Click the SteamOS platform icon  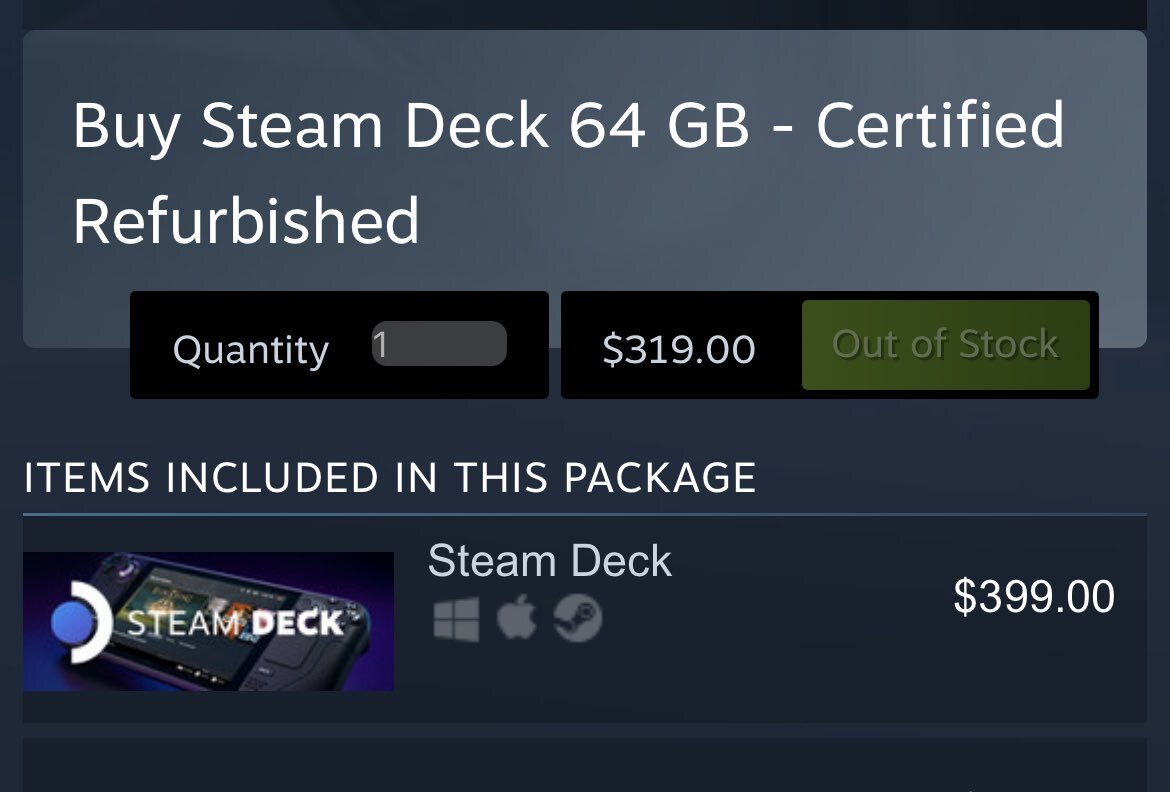(x=578, y=617)
